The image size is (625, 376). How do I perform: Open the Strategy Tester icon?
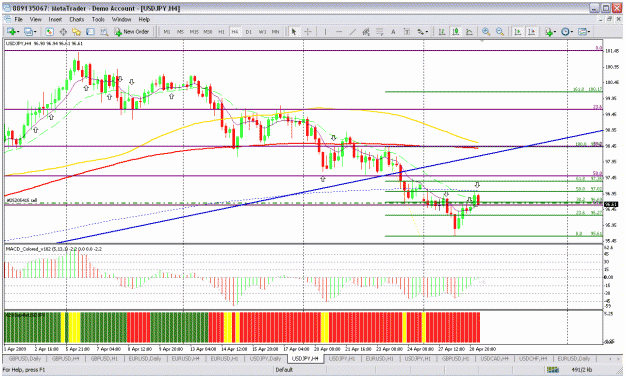pos(104,31)
